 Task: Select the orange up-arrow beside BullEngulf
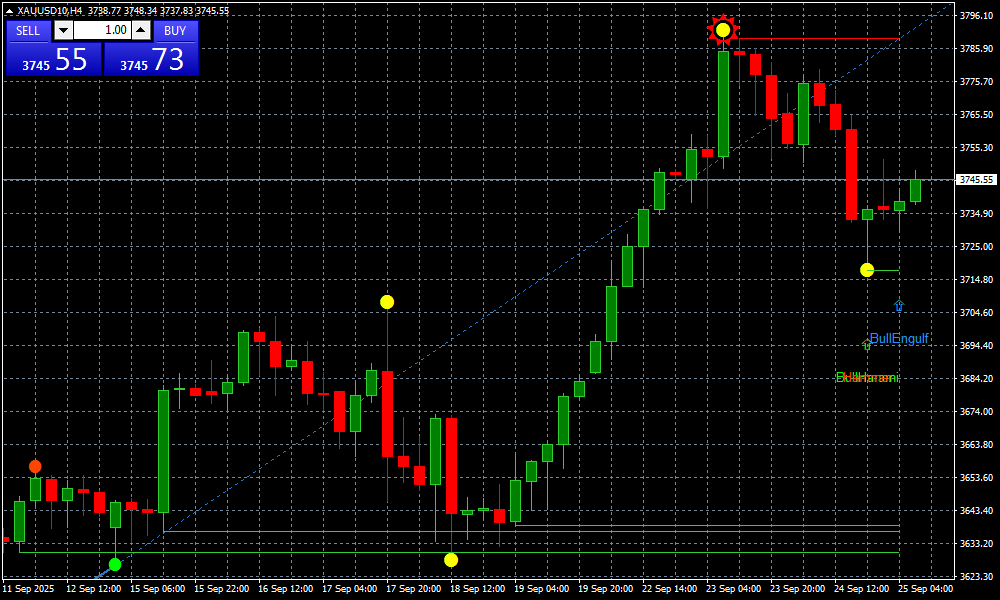point(866,344)
